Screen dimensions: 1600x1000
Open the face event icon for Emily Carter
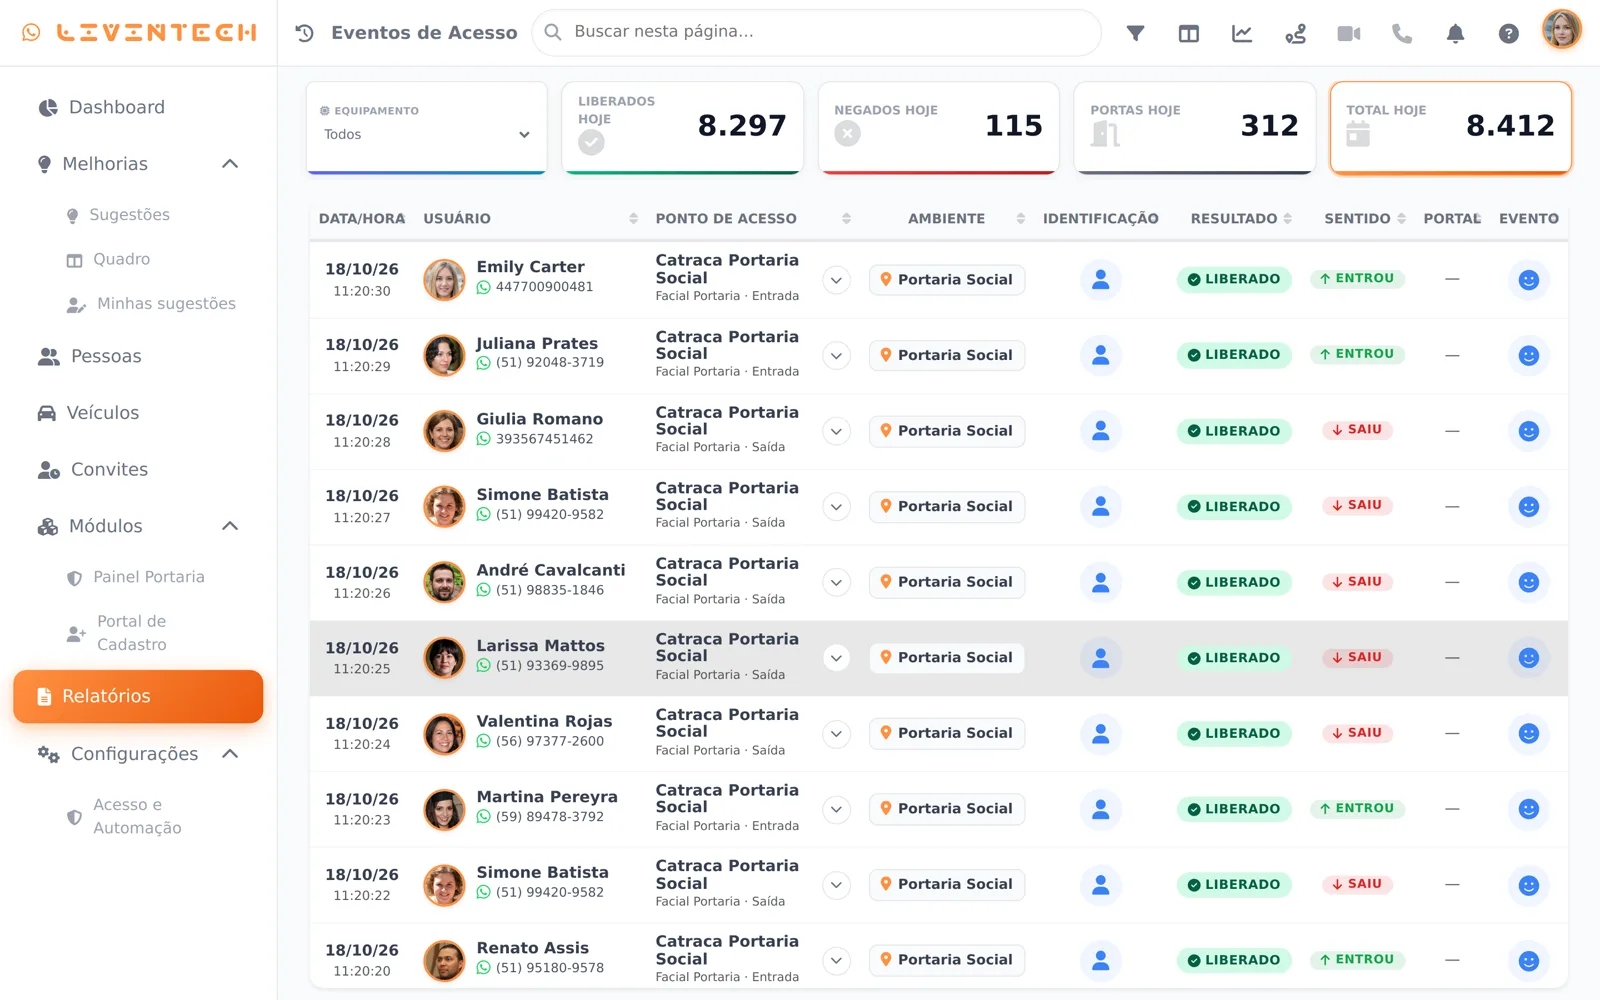1528,280
